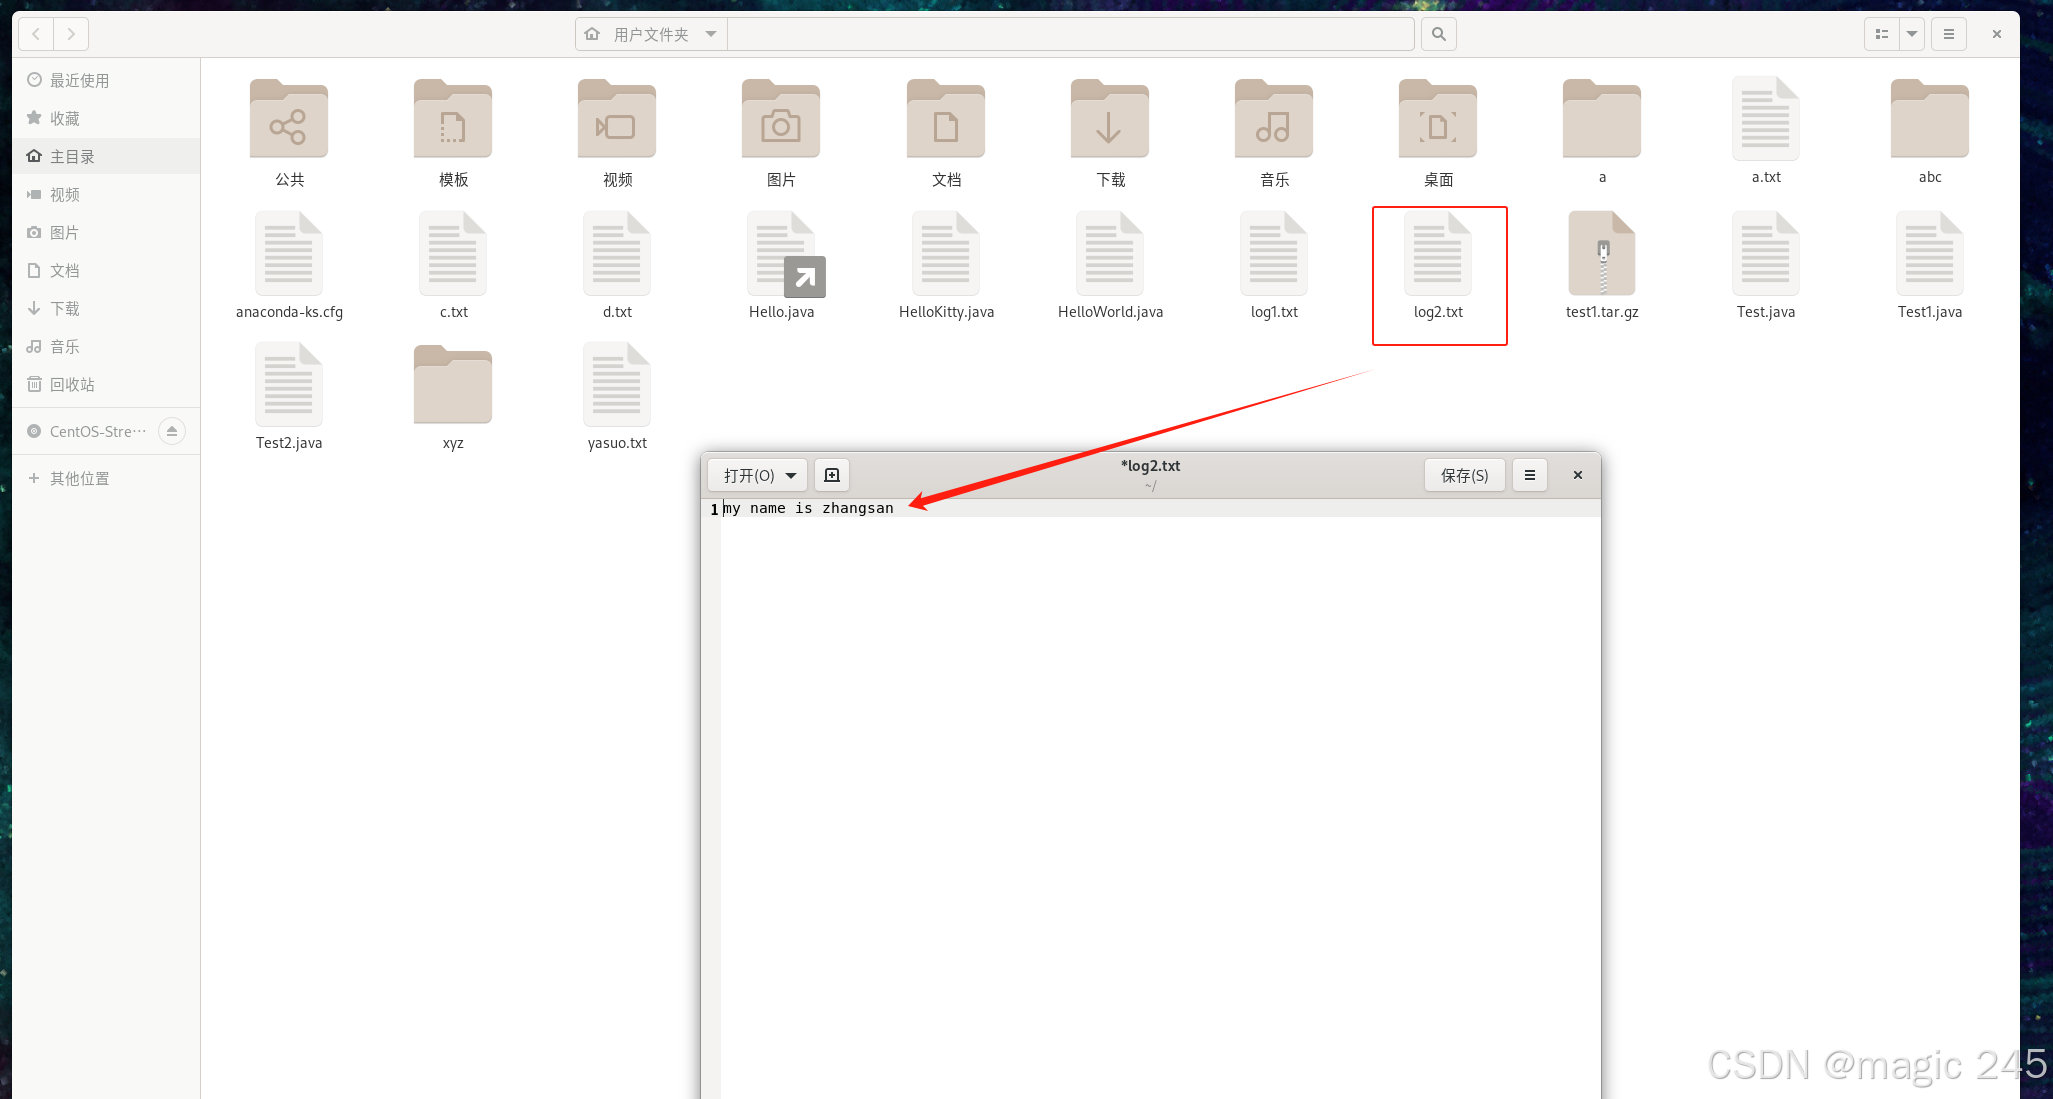Select 回收站 in the sidebar

coord(72,384)
